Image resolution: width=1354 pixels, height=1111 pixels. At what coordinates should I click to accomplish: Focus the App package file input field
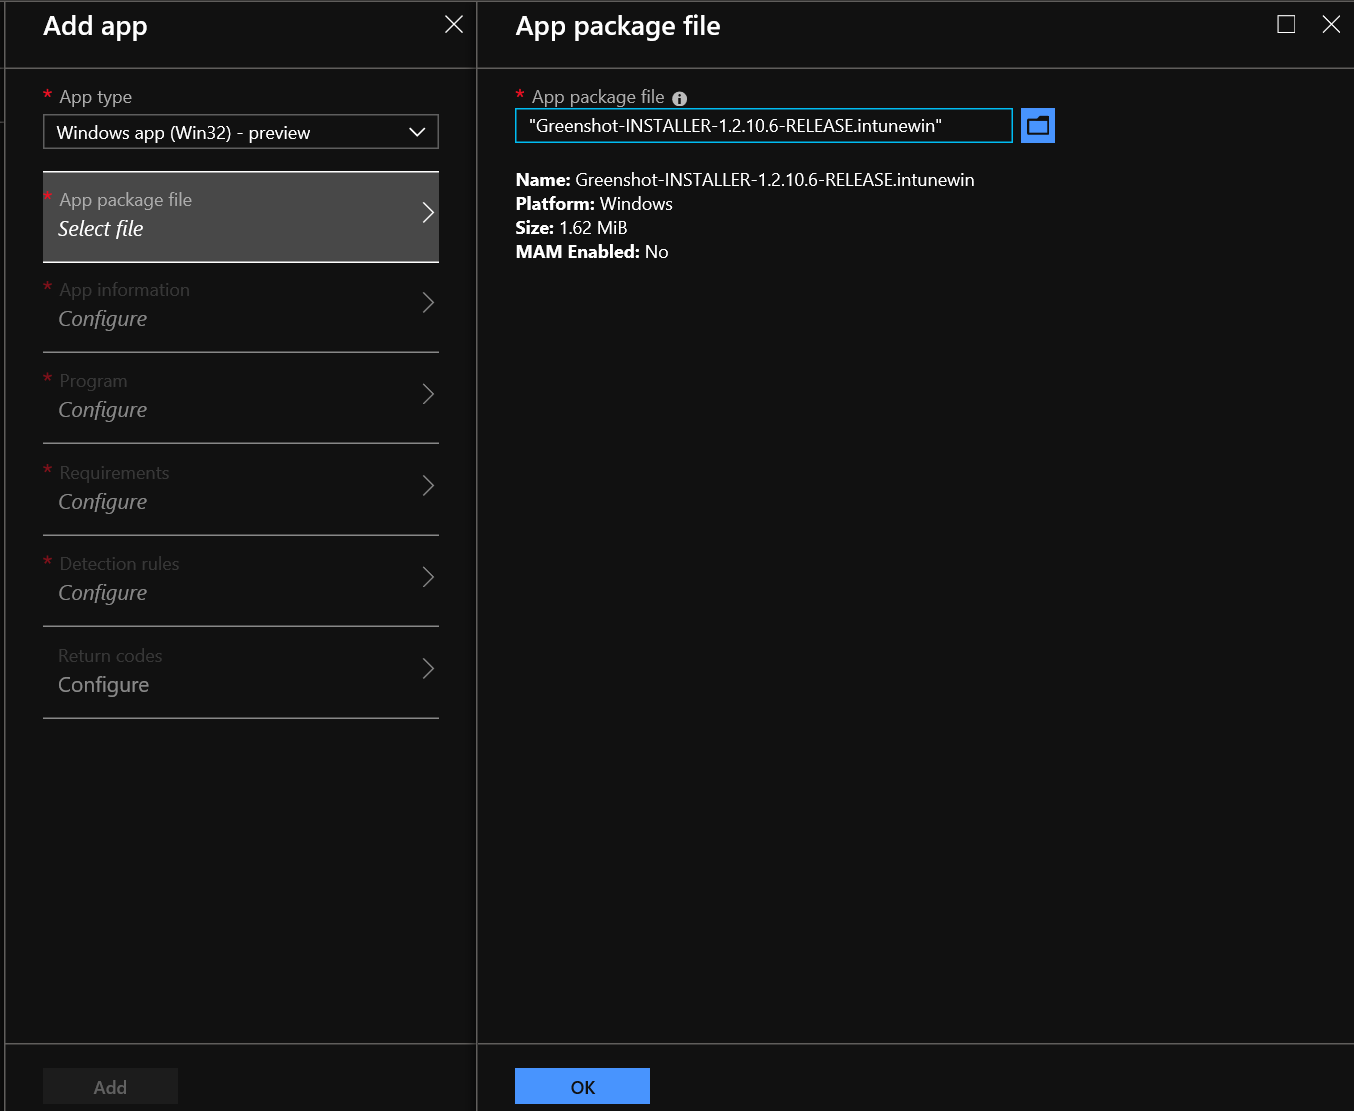pyautogui.click(x=764, y=126)
